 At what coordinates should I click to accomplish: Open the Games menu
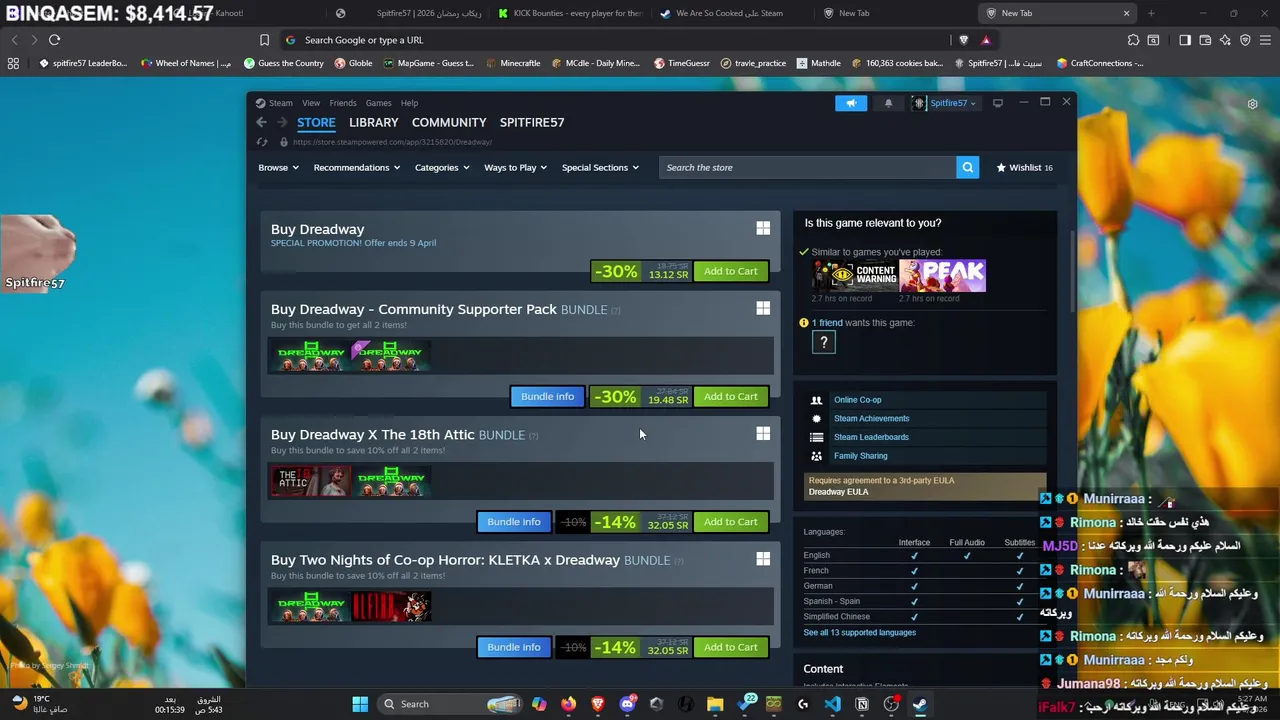click(x=378, y=103)
